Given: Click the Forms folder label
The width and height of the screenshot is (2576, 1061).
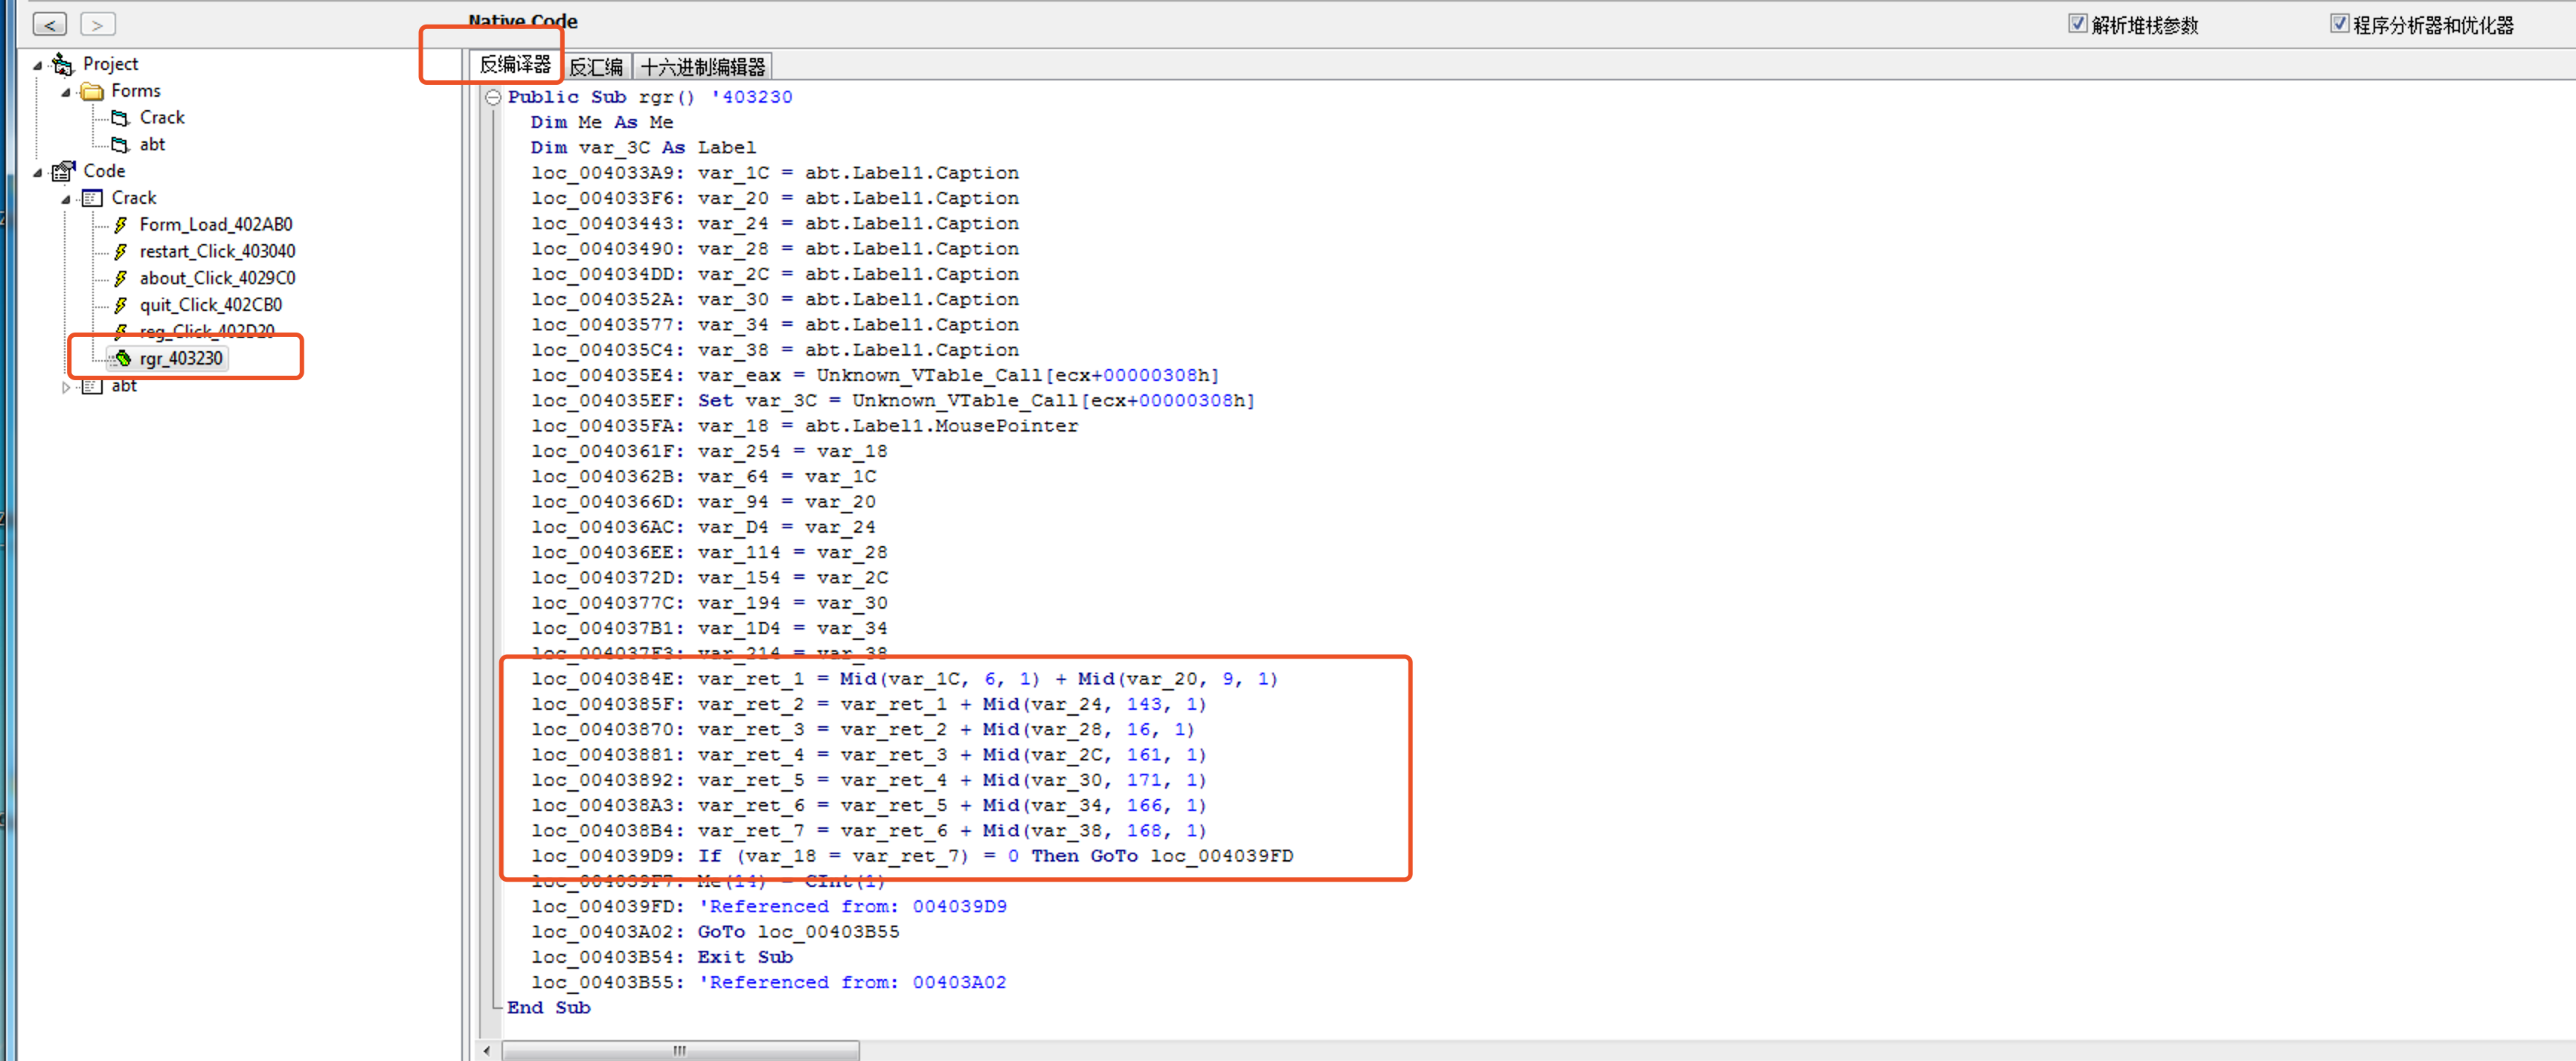Looking at the screenshot, I should tap(136, 91).
